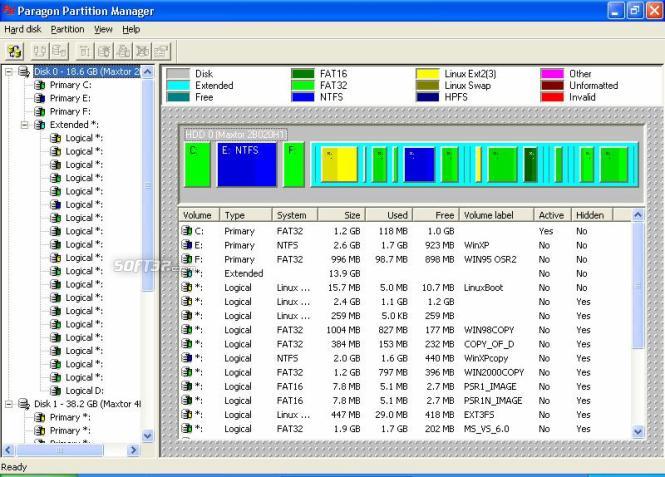665x477 pixels.
Task: Open the Hard disk menu
Action: coord(22,29)
